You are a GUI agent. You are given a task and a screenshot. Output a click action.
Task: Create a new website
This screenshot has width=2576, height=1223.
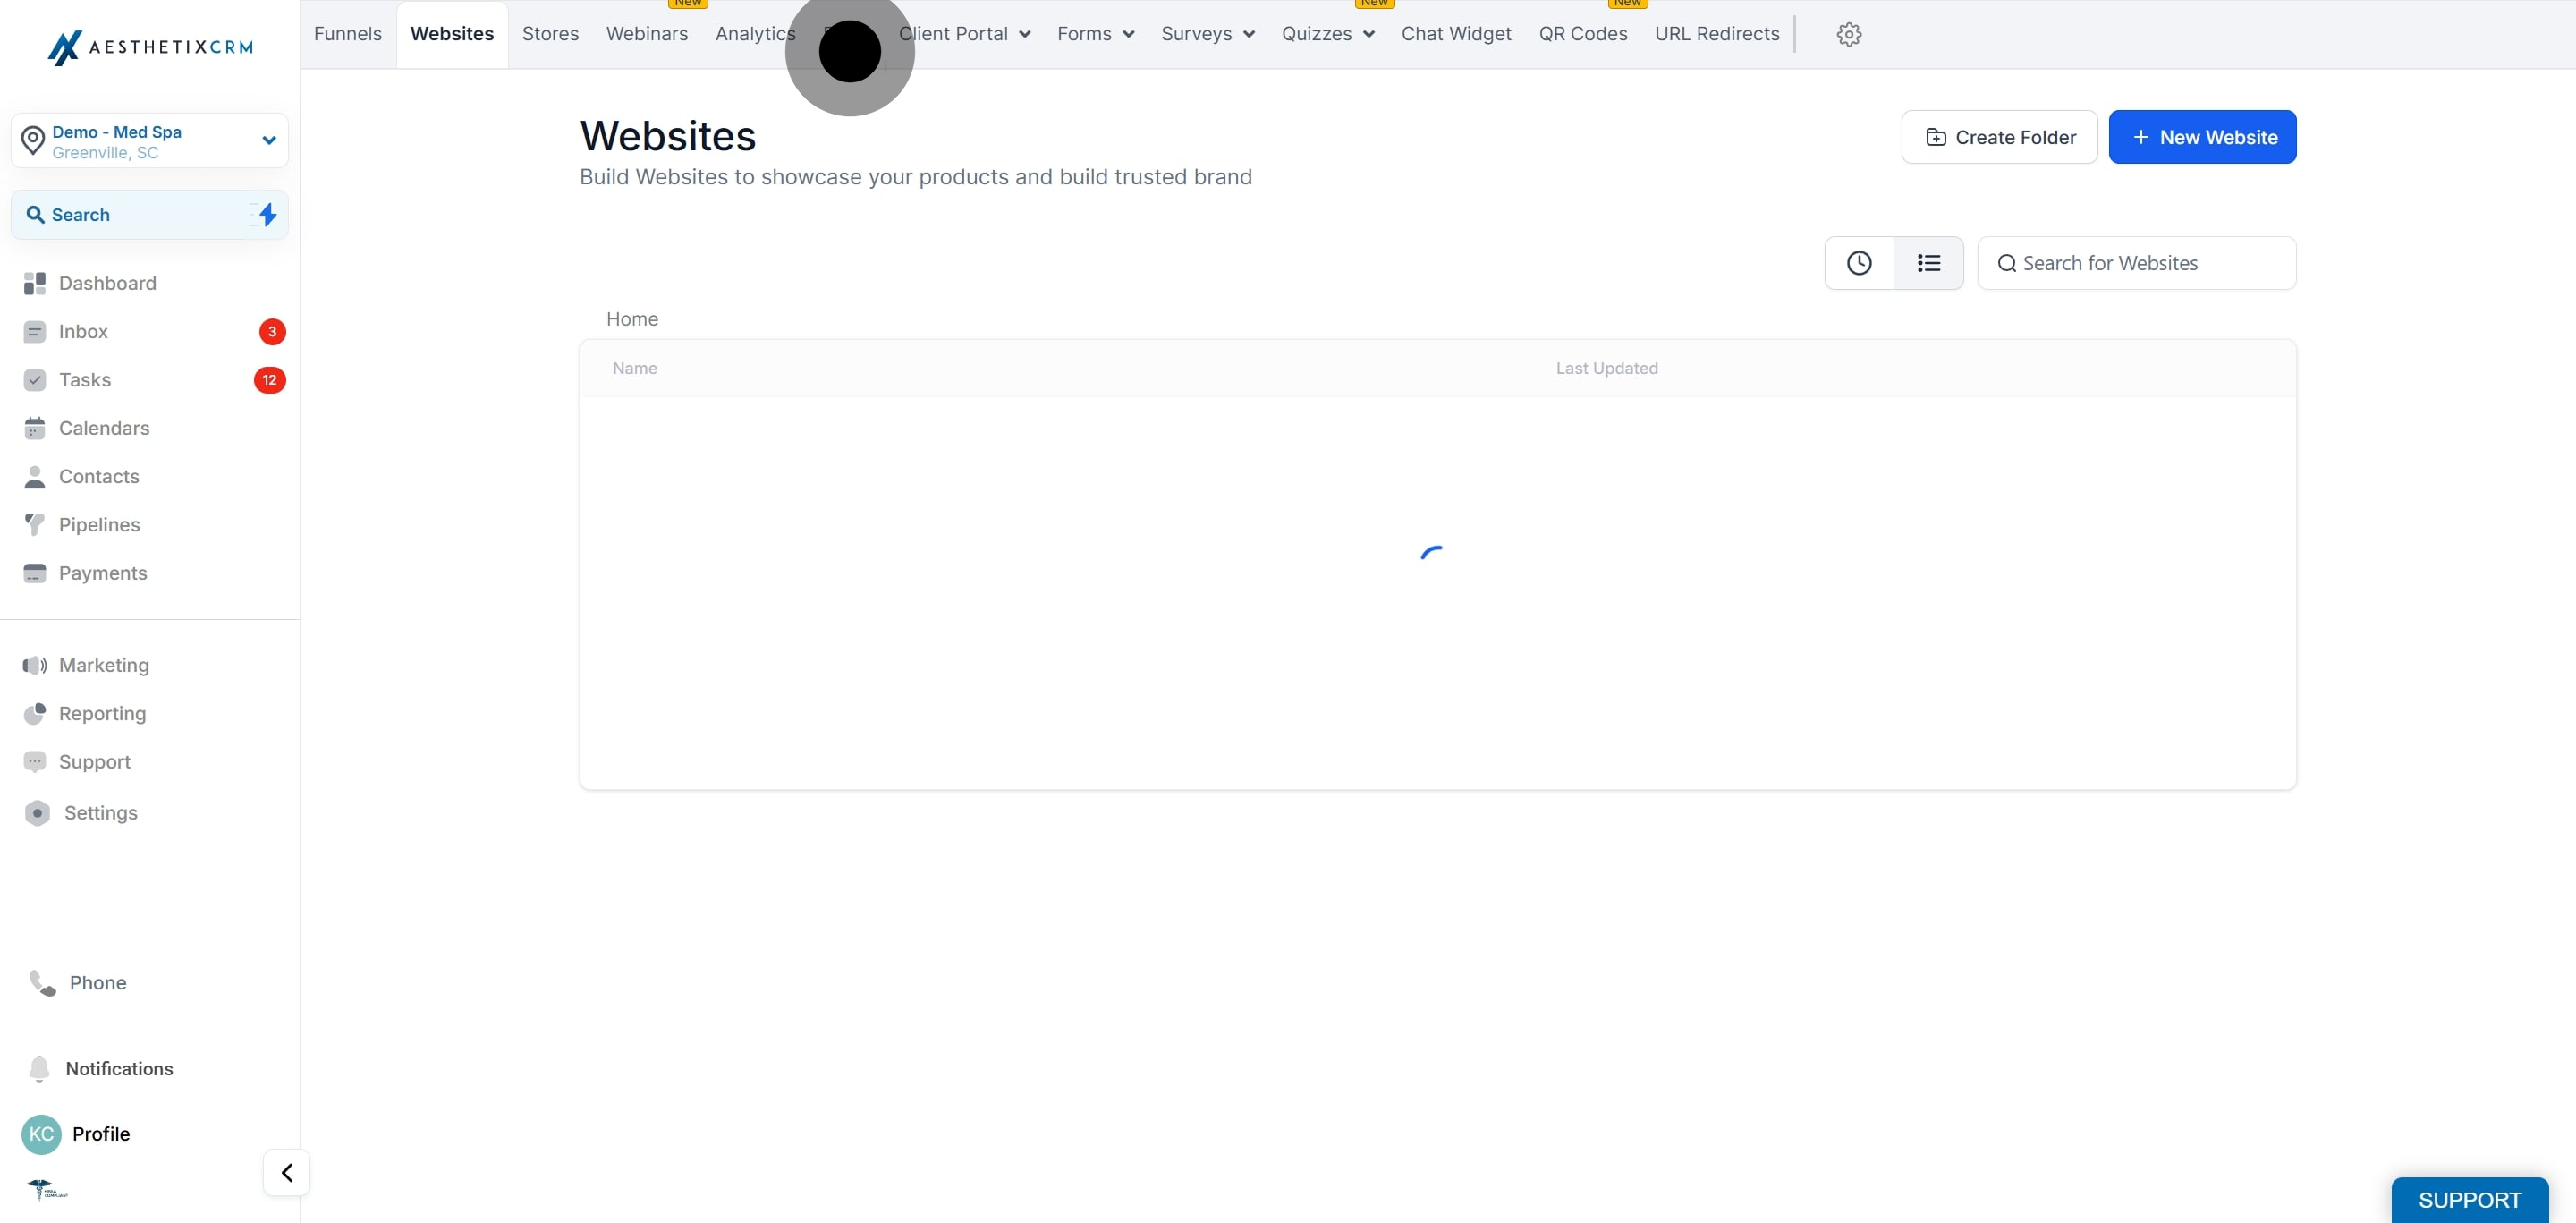point(2202,137)
